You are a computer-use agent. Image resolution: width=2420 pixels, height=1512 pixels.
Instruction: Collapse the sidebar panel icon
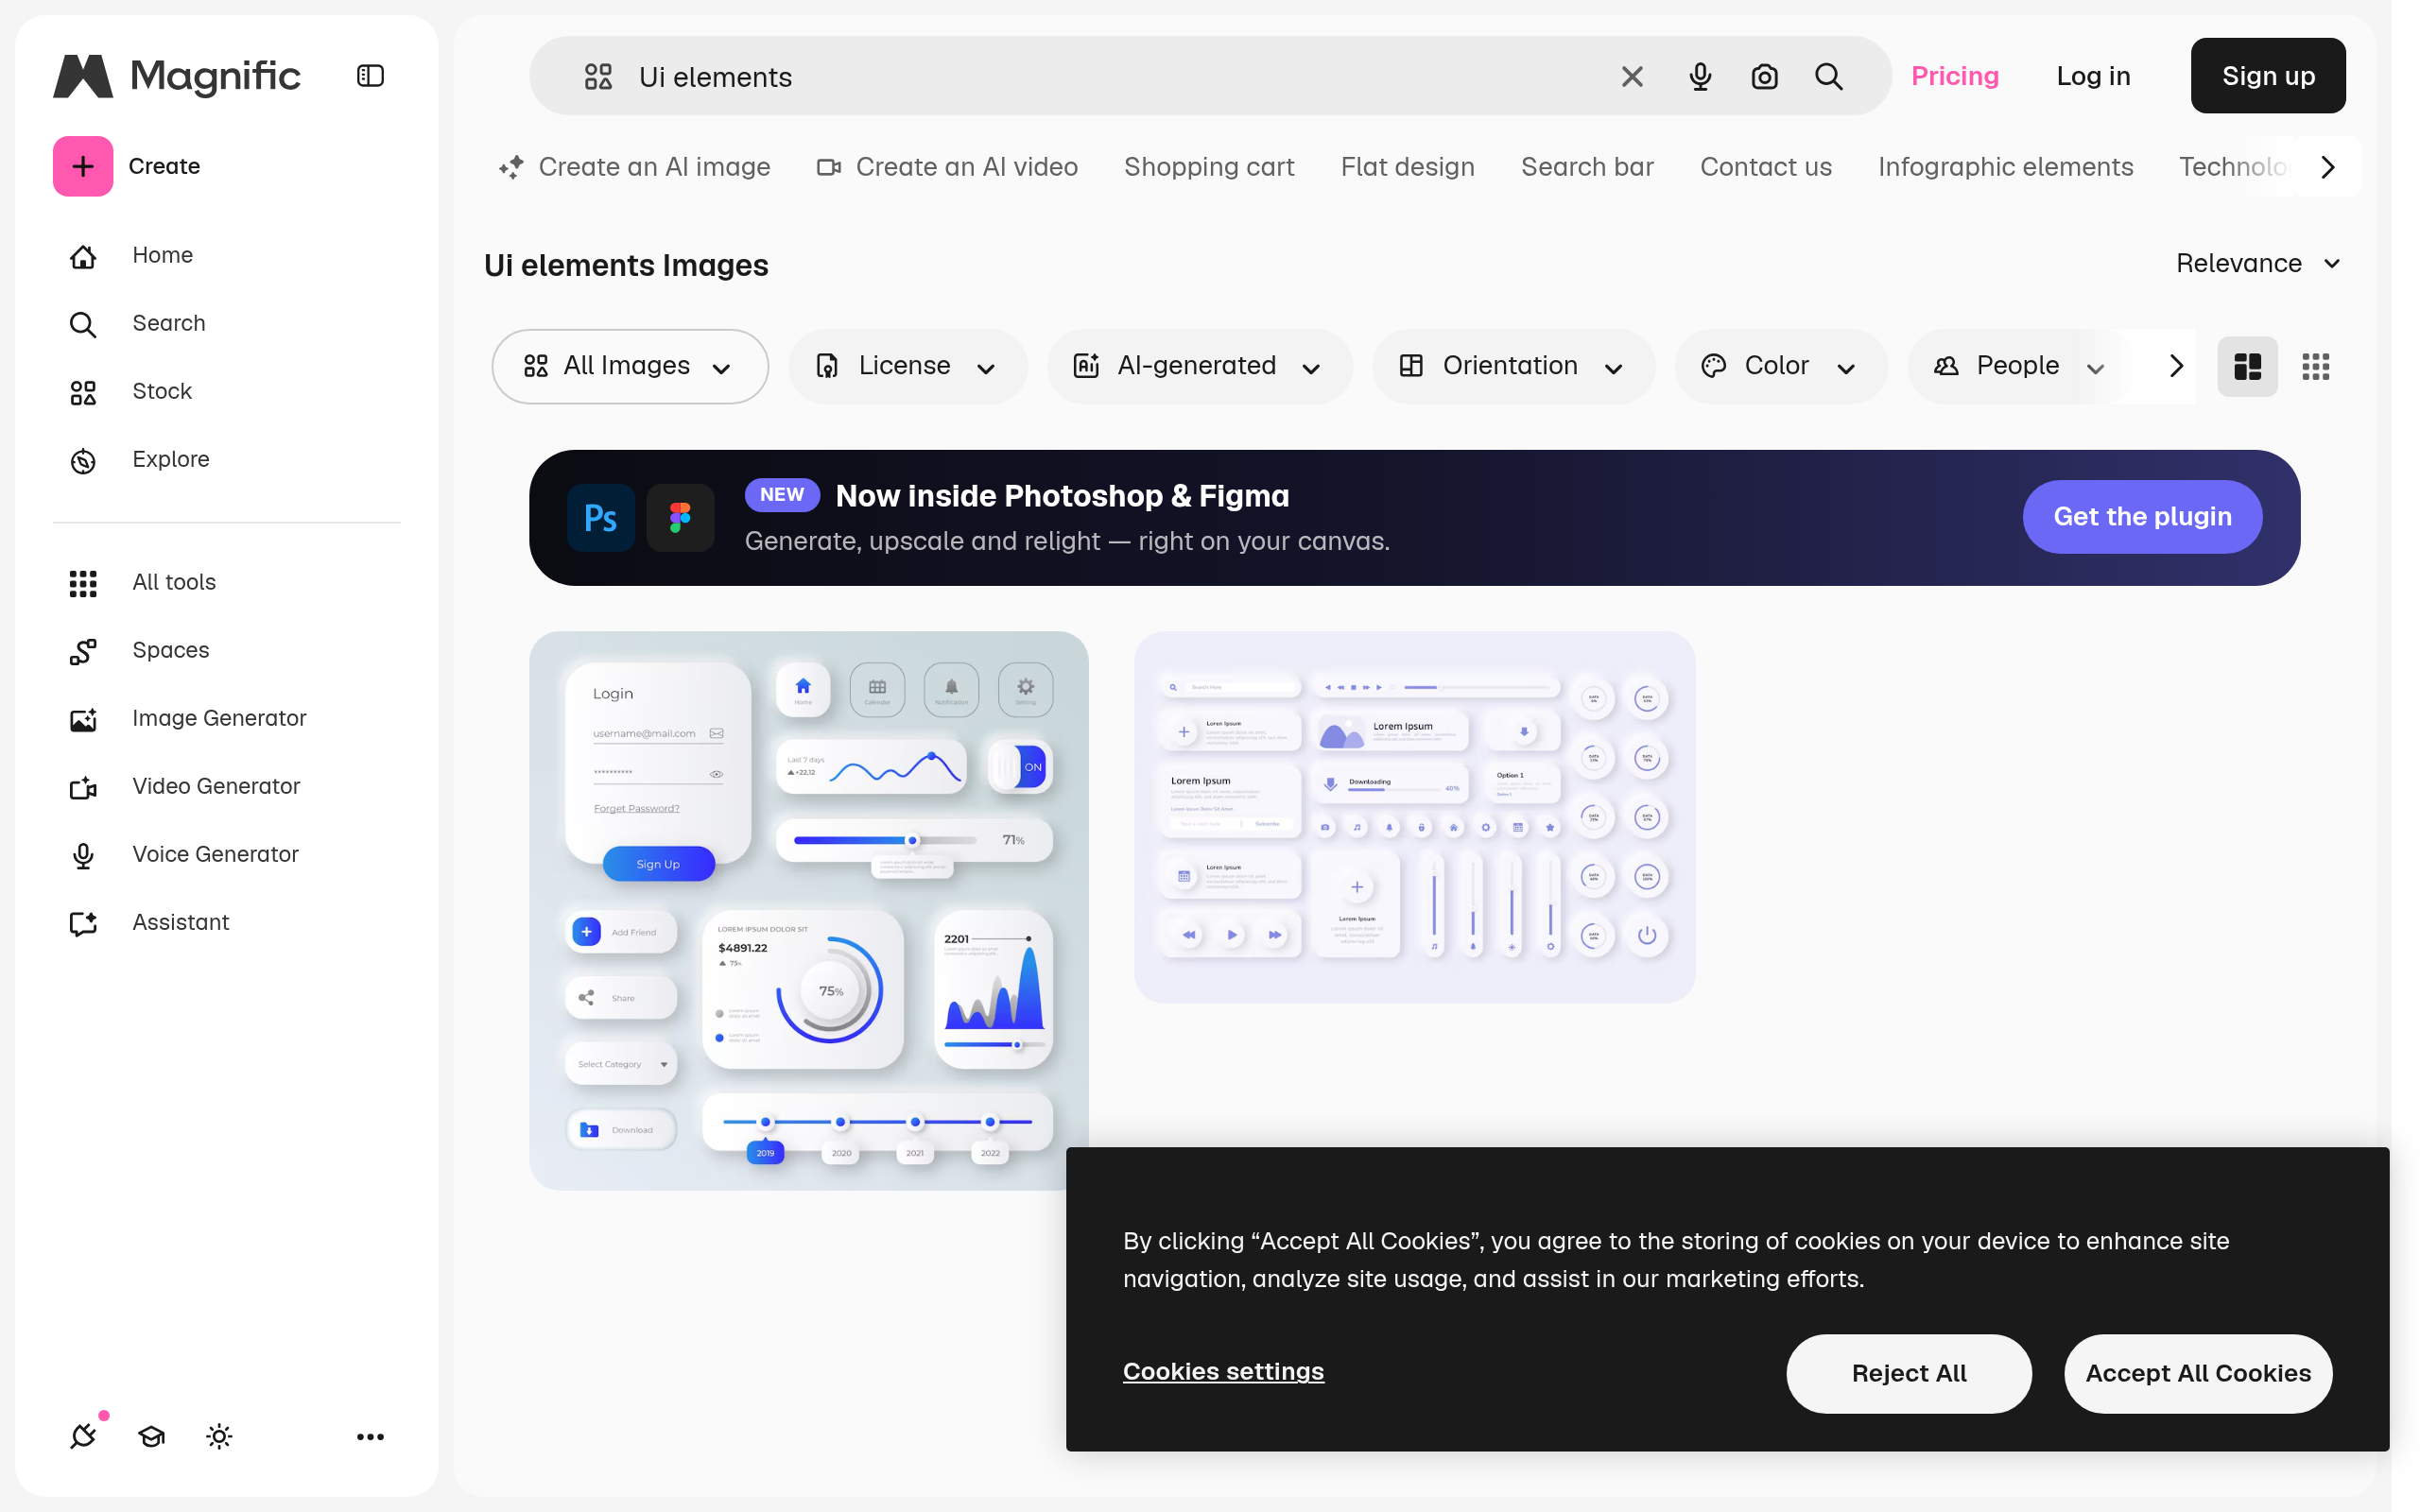coord(370,76)
